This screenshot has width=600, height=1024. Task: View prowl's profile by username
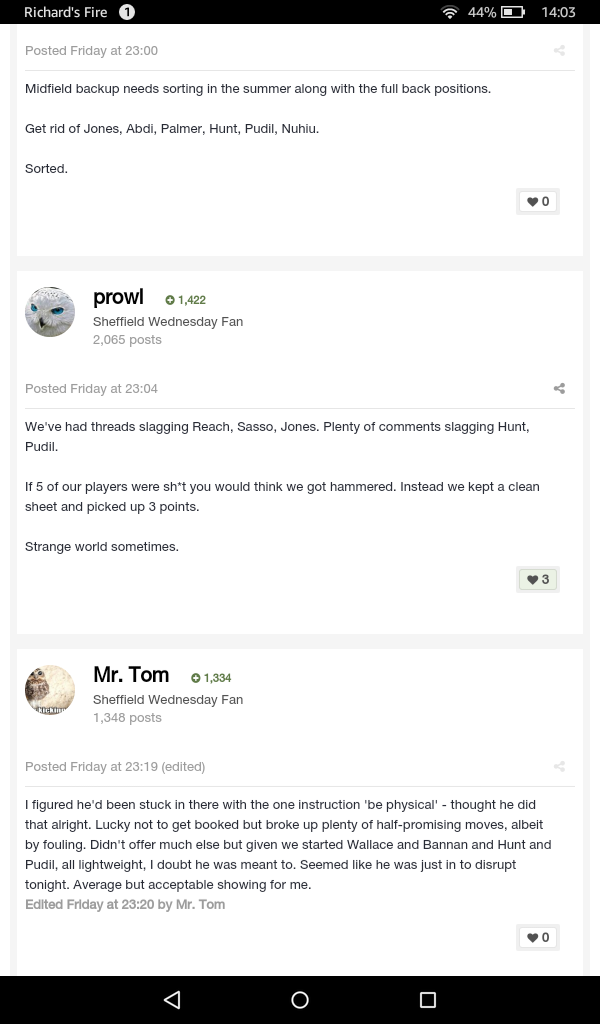(118, 297)
